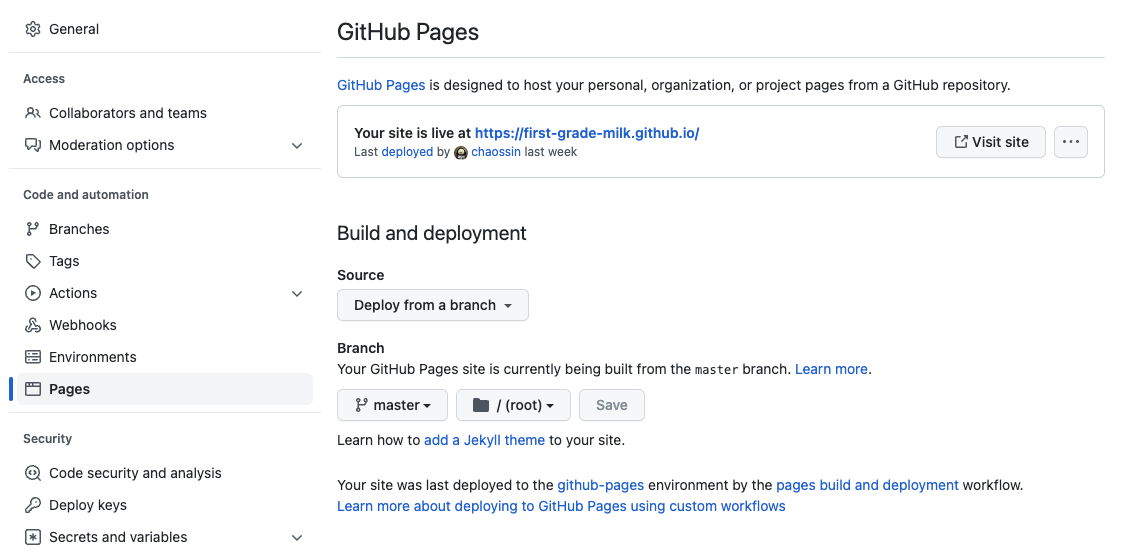Open the chaossin profile link
The width and height of the screenshot is (1121, 554).
pos(496,152)
